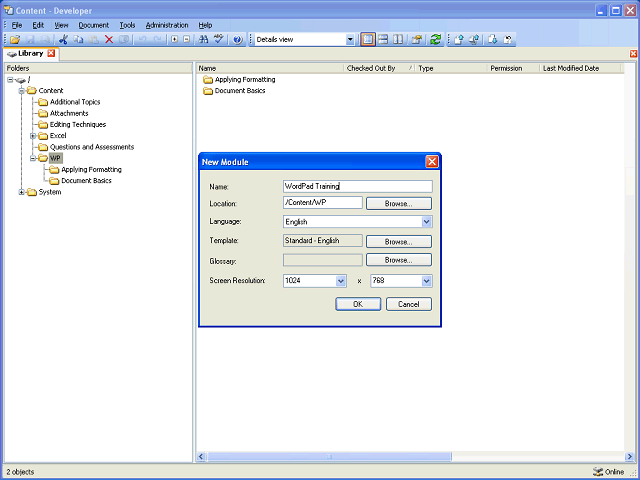Confirm New Module with OK
The height and width of the screenshot is (480, 640).
358,304
